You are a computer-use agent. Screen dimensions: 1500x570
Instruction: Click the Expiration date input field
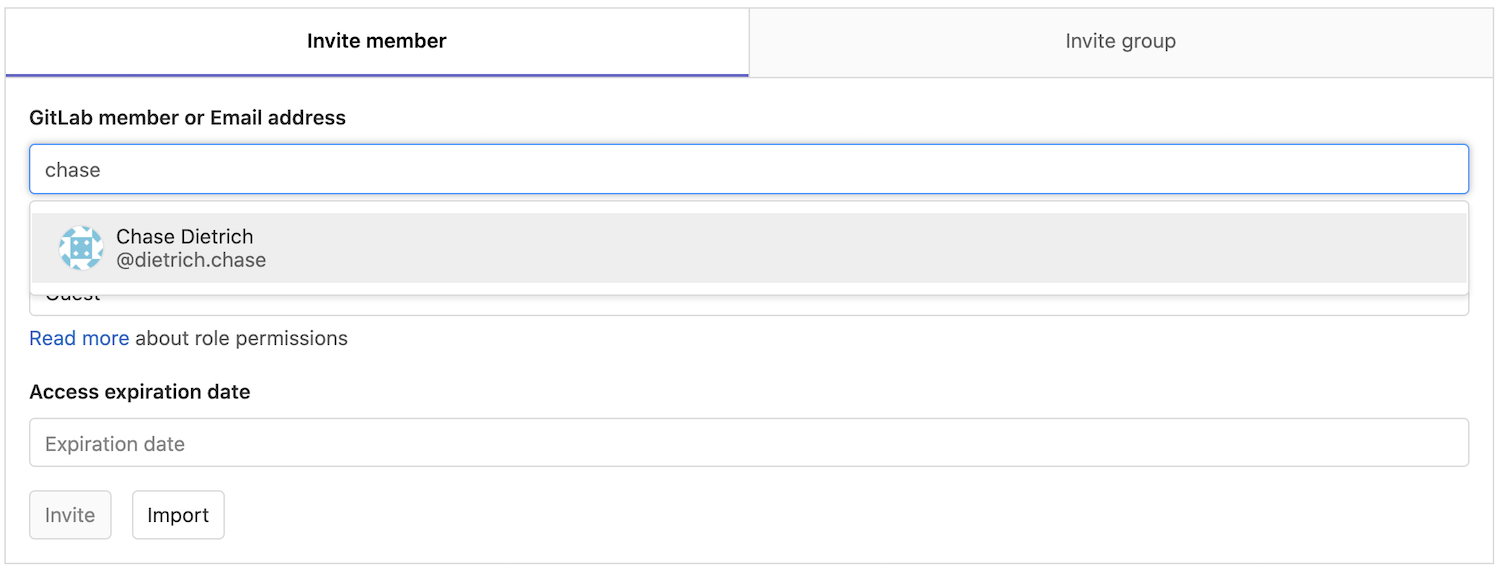coord(748,443)
